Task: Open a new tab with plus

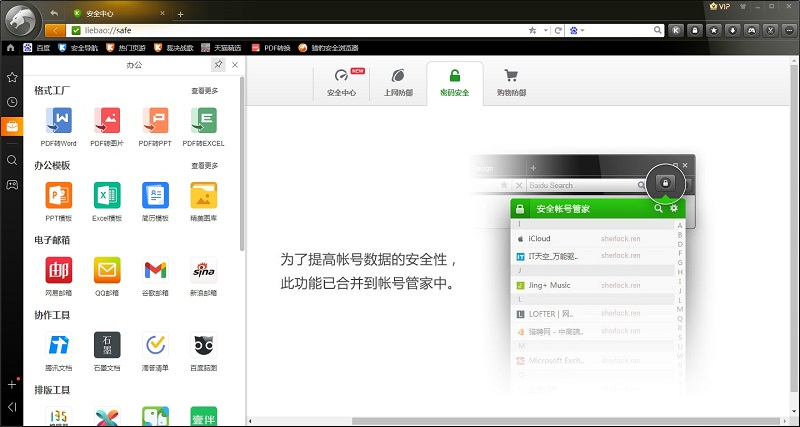Action: click(x=180, y=14)
